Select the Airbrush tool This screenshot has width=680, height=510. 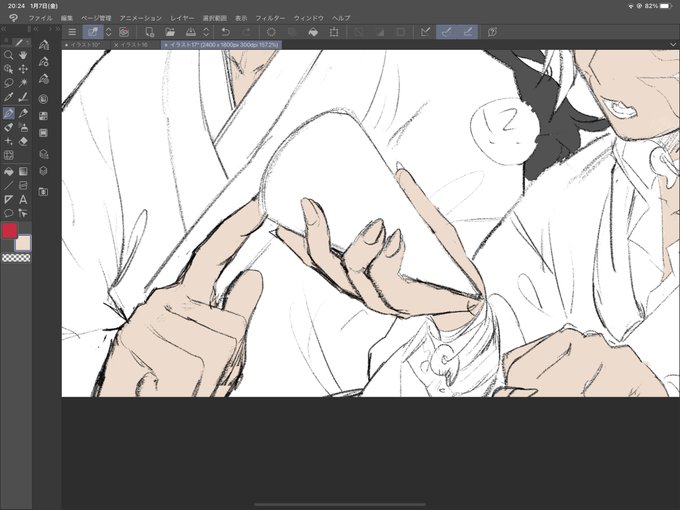coord(8,128)
